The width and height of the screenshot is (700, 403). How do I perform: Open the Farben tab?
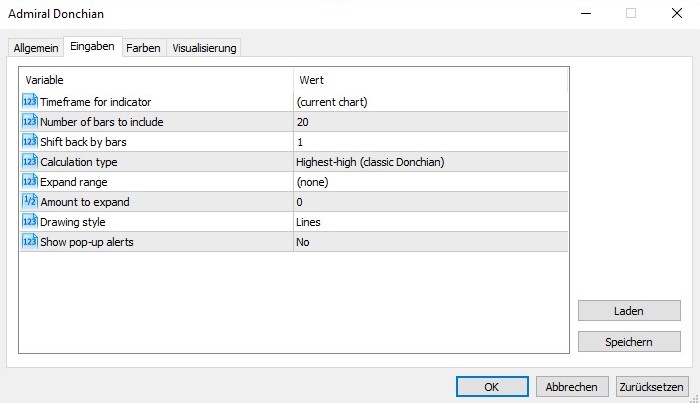pos(143,48)
